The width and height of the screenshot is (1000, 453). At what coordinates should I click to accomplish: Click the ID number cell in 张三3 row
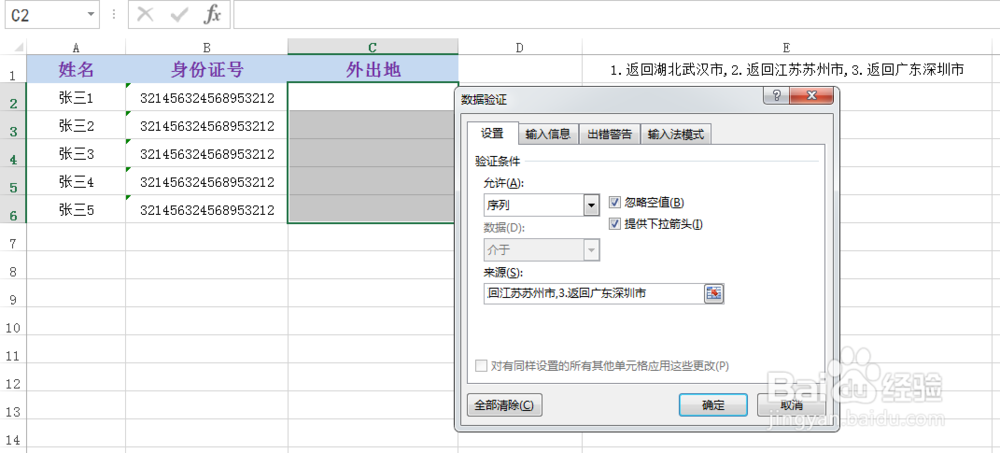(207, 154)
